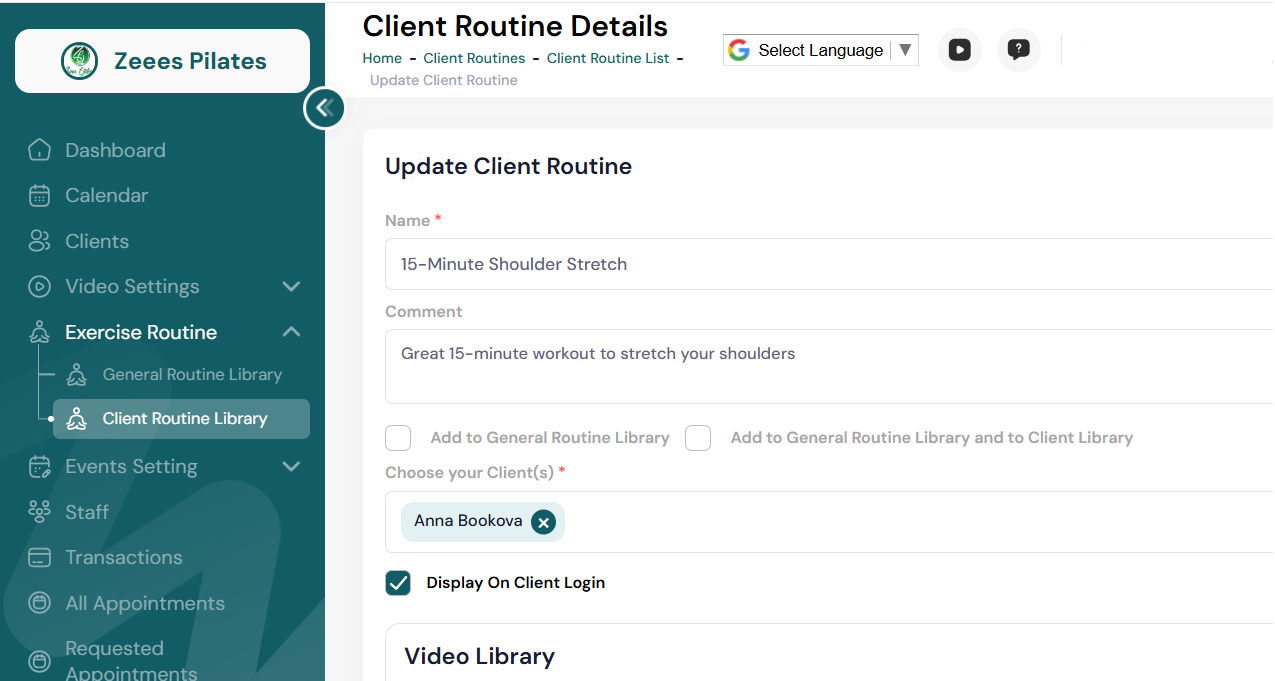Screen dimensions: 1275x681
Task: Click the Video Library section heading
Action: point(479,656)
